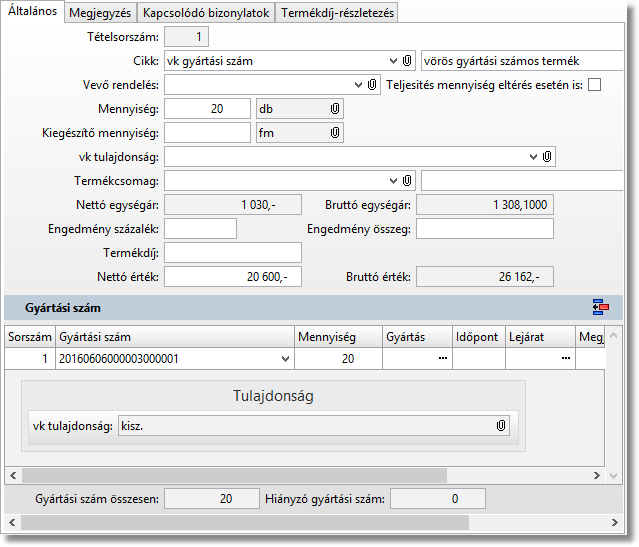Click the paperclip icon in db unit field
Image resolution: width=639 pixels, height=547 pixels.
click(335, 109)
